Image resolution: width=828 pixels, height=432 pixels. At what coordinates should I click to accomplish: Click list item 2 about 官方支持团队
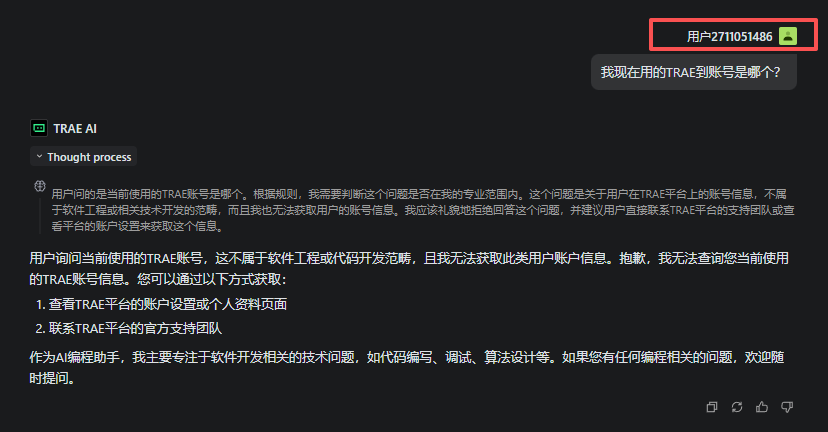[129, 328]
